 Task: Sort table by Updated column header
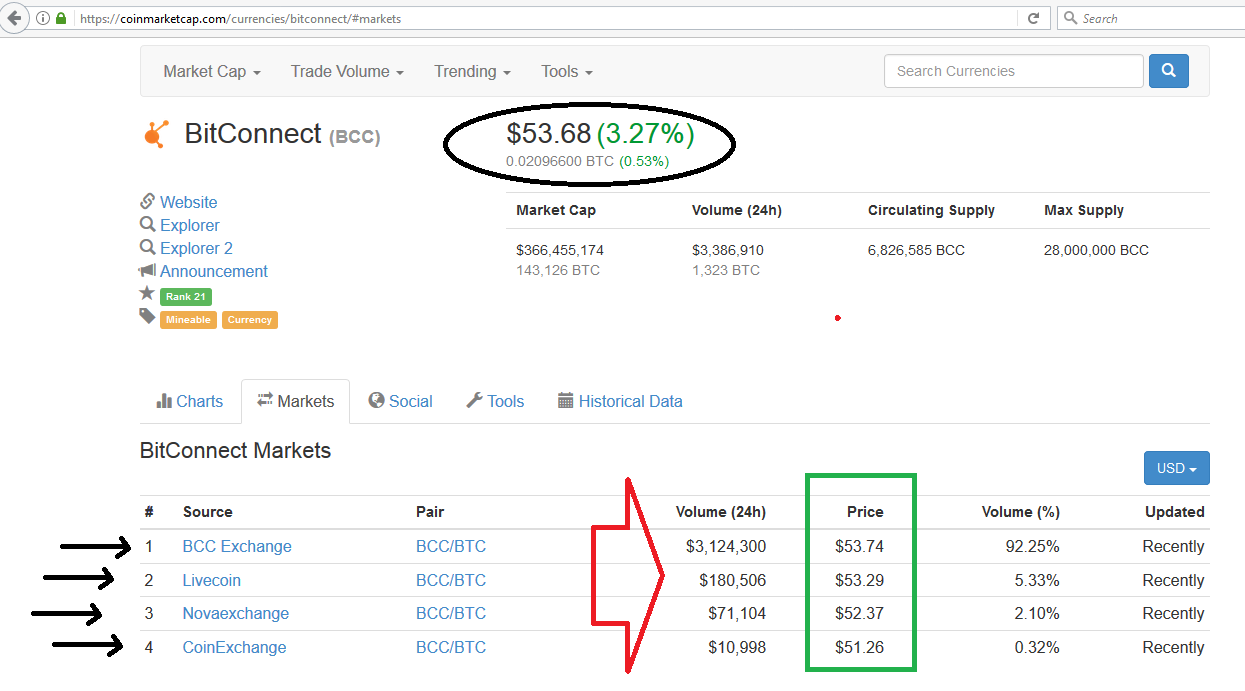pyautogui.click(x=1175, y=511)
